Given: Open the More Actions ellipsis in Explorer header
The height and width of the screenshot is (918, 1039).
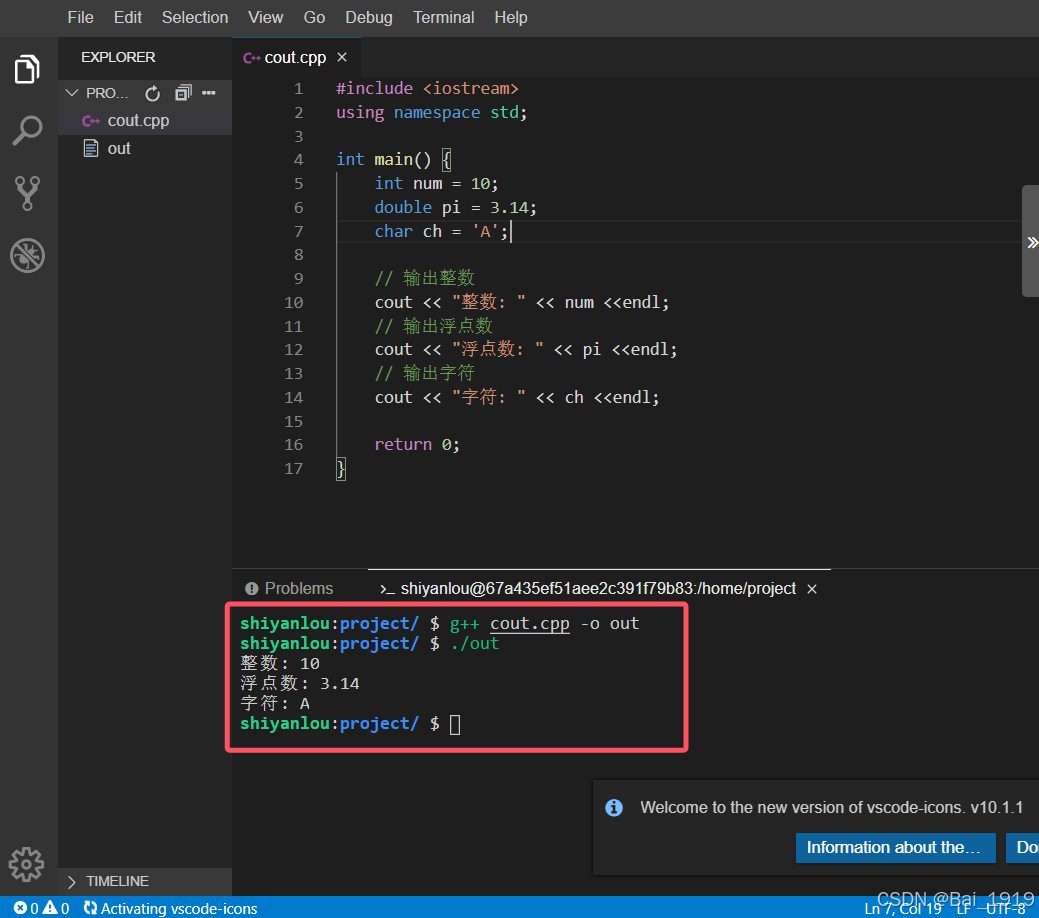Looking at the screenshot, I should pyautogui.click(x=207, y=92).
